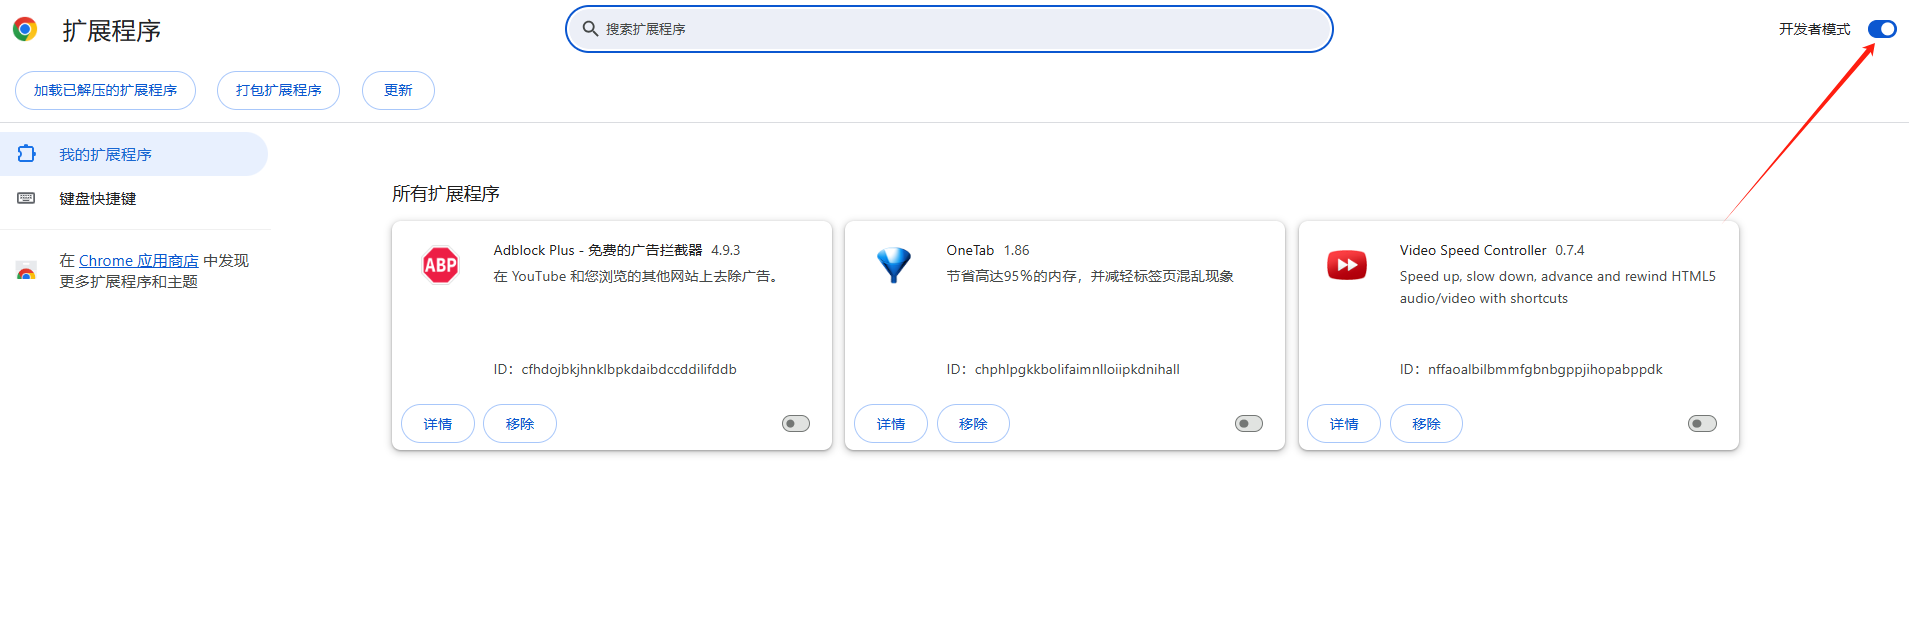Click OneTab extension name text
Viewport: 1909px width, 627px height.
[x=970, y=250]
